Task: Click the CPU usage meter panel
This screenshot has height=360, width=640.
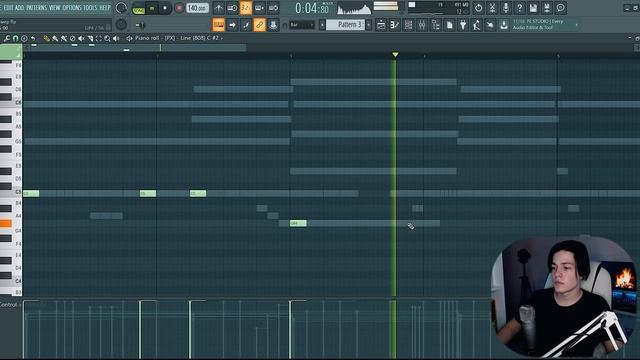Action: (x=438, y=8)
